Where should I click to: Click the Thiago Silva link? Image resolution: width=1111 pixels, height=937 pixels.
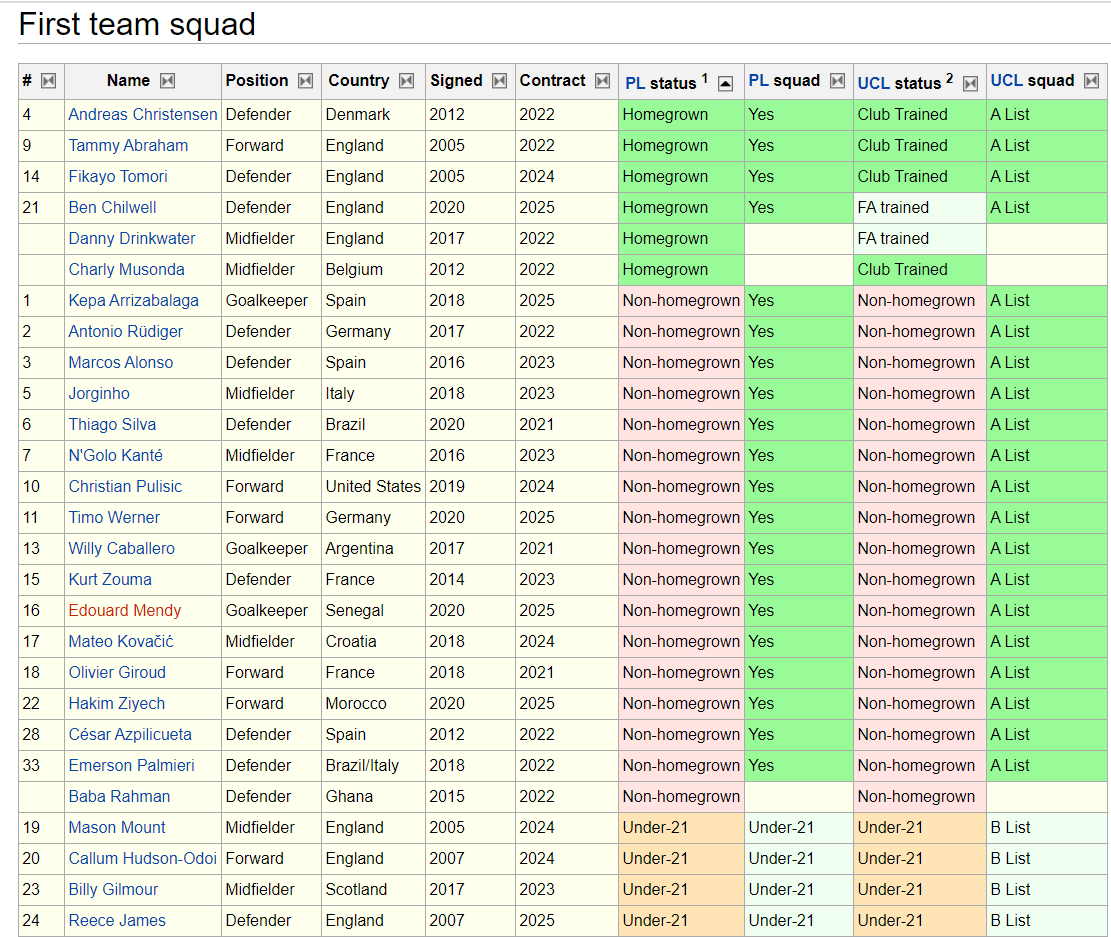(112, 425)
